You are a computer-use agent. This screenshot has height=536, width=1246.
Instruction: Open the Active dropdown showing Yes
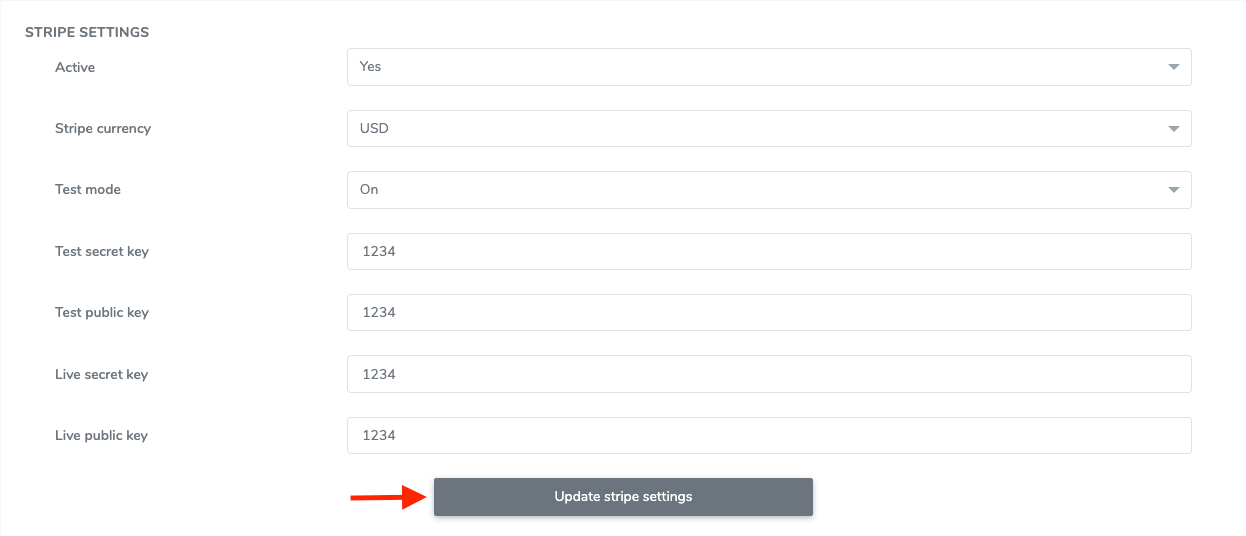(768, 67)
